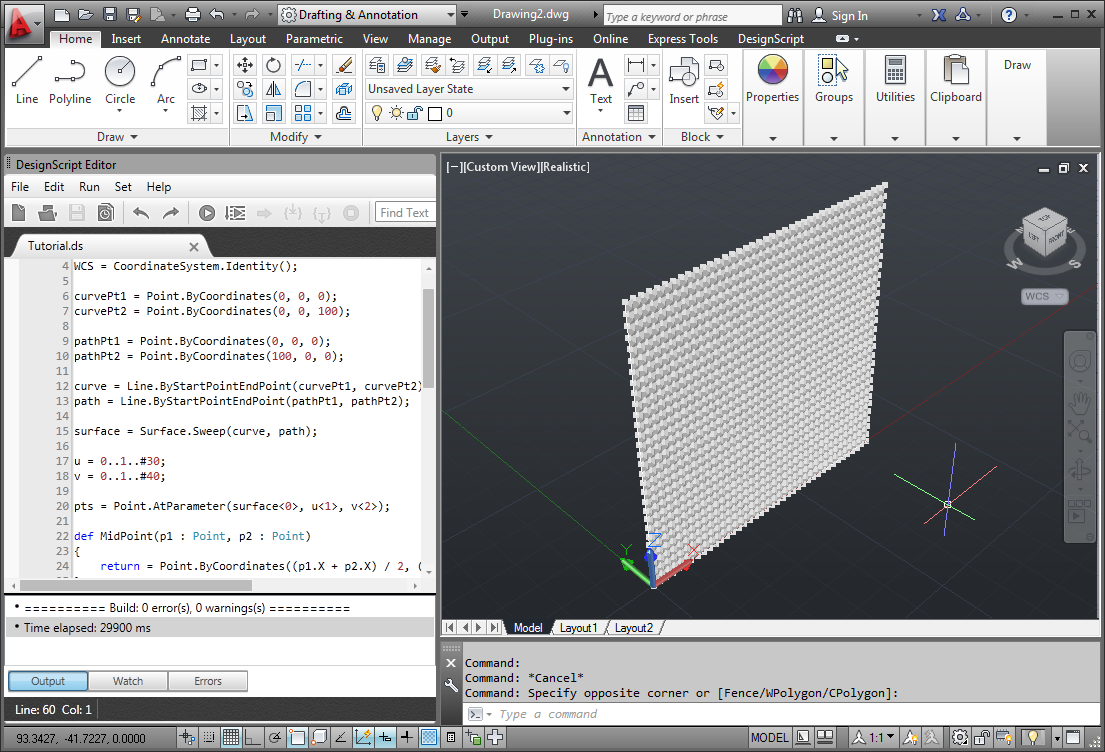
Task: Toggle grid display in status bar
Action: point(231,738)
